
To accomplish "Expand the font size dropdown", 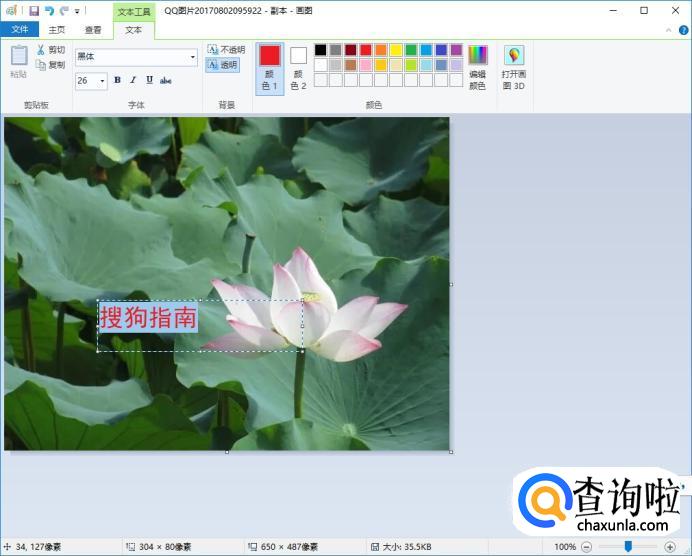I will (102, 81).
